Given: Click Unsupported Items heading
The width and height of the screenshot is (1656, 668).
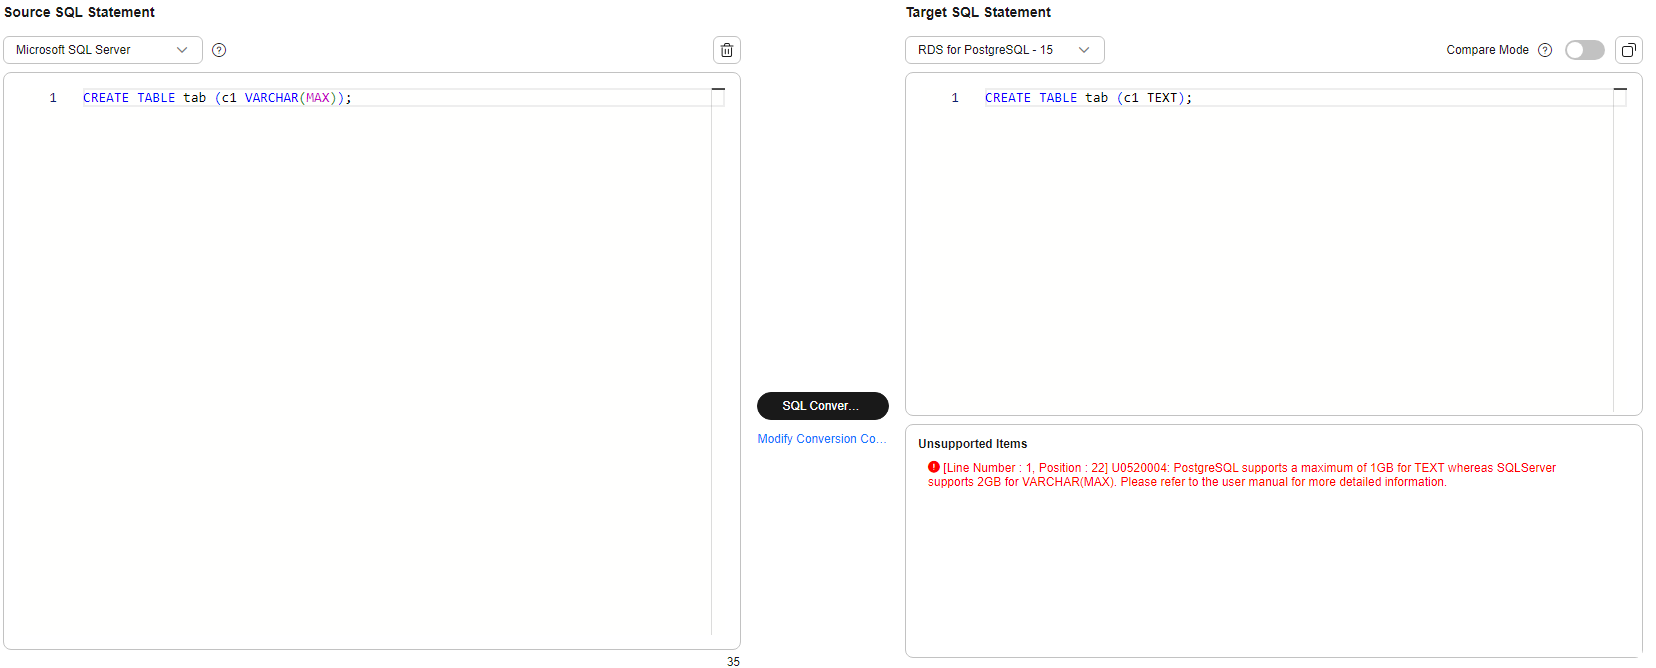Looking at the screenshot, I should coord(973,444).
